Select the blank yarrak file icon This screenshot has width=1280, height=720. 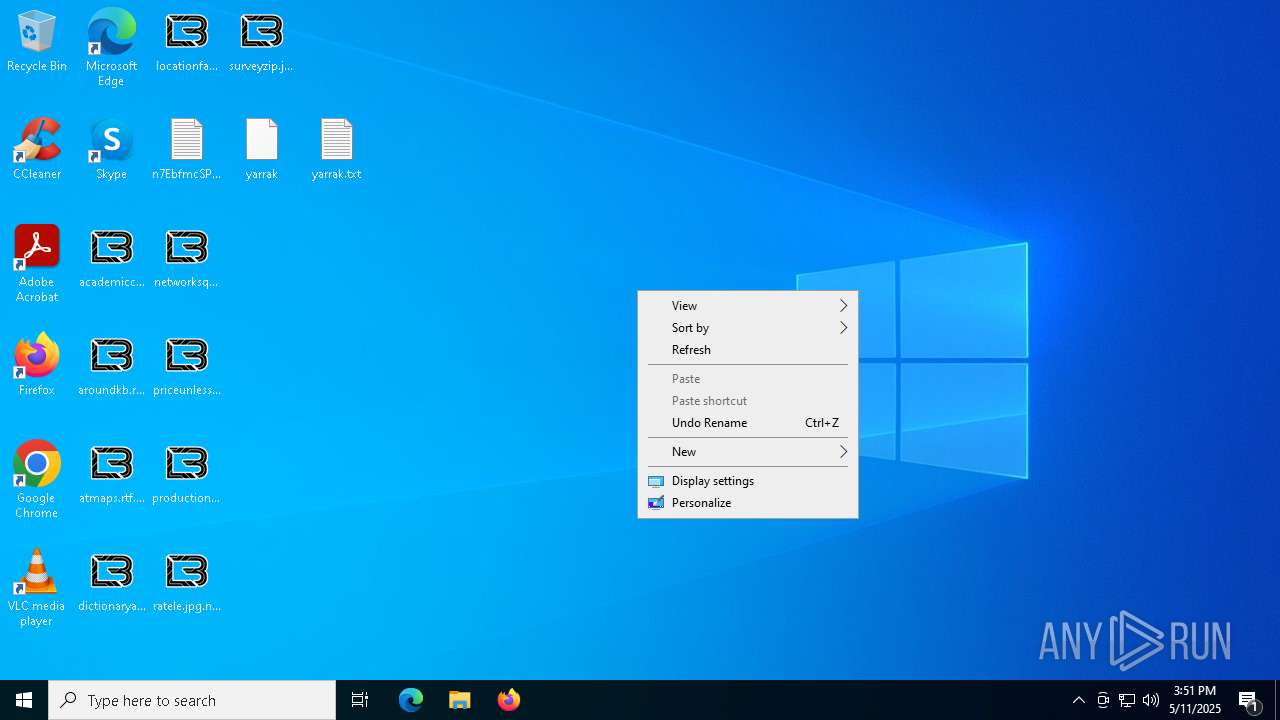pyautogui.click(x=261, y=150)
